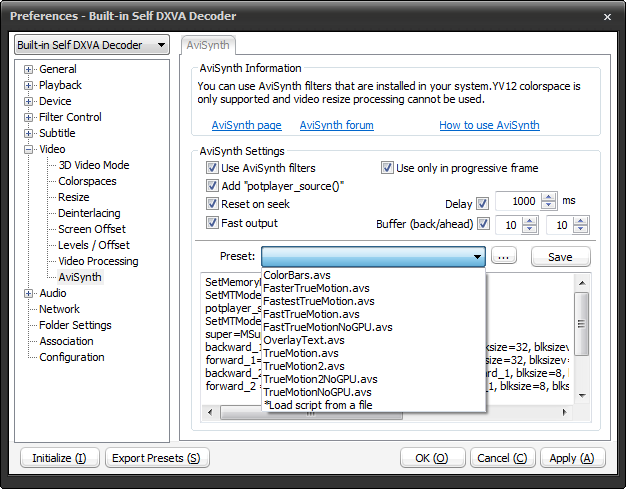
Task: Select Video Processing tree item
Action: coord(98,261)
